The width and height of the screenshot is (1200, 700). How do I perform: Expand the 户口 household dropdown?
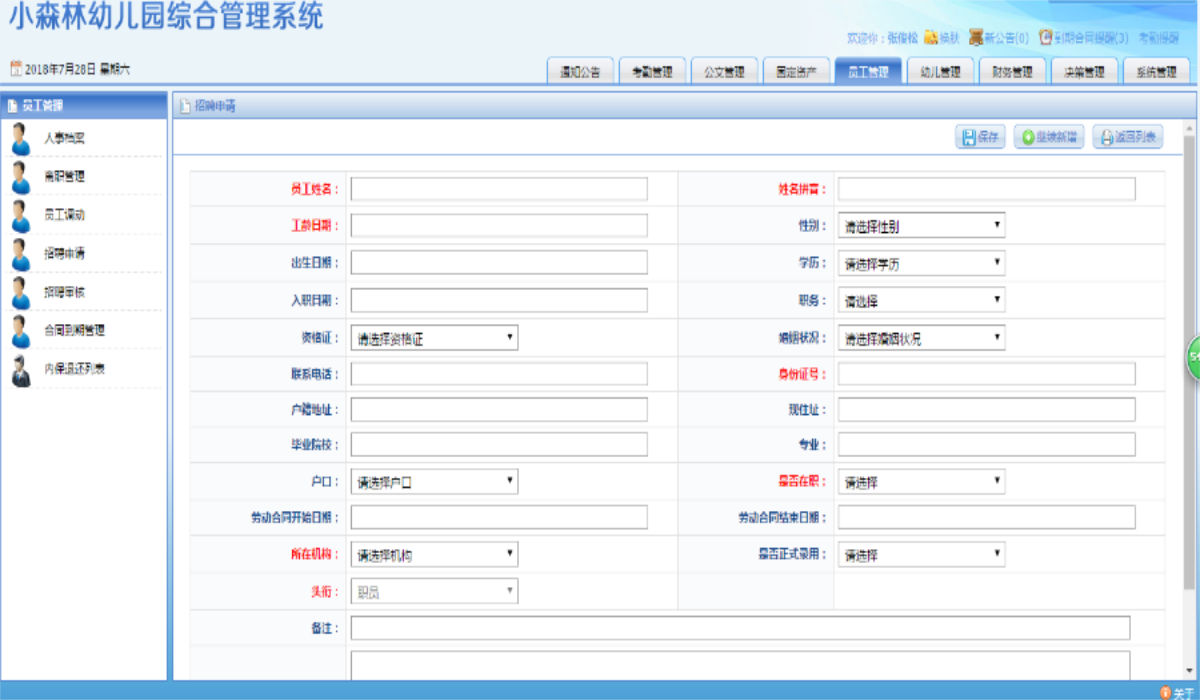point(434,482)
